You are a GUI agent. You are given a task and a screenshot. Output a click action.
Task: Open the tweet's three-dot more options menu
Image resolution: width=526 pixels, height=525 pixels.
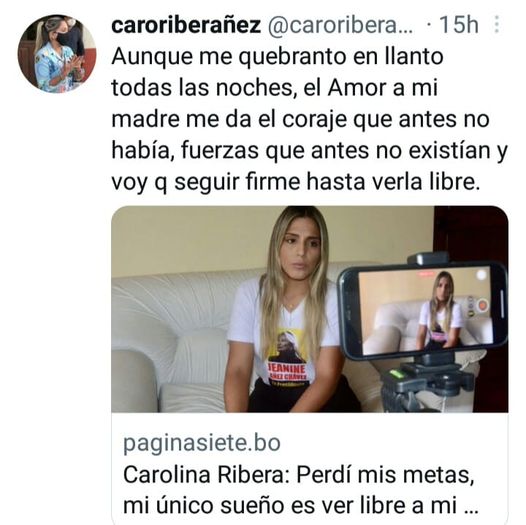(x=497, y=24)
